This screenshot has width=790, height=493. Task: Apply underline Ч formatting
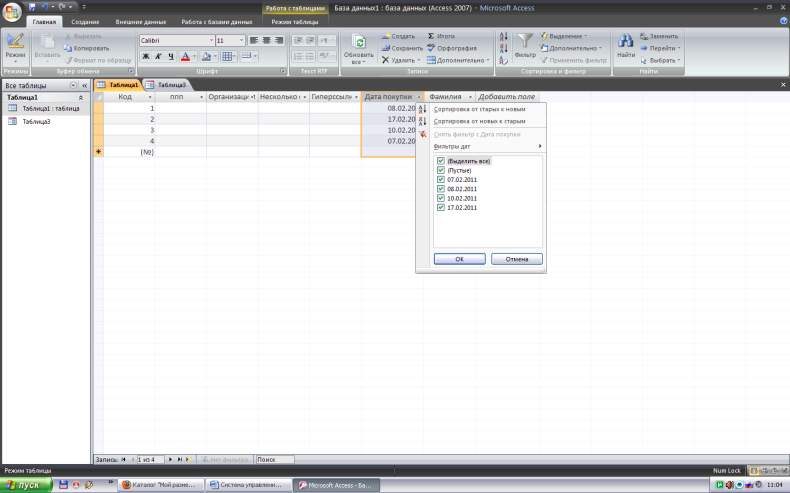point(171,56)
